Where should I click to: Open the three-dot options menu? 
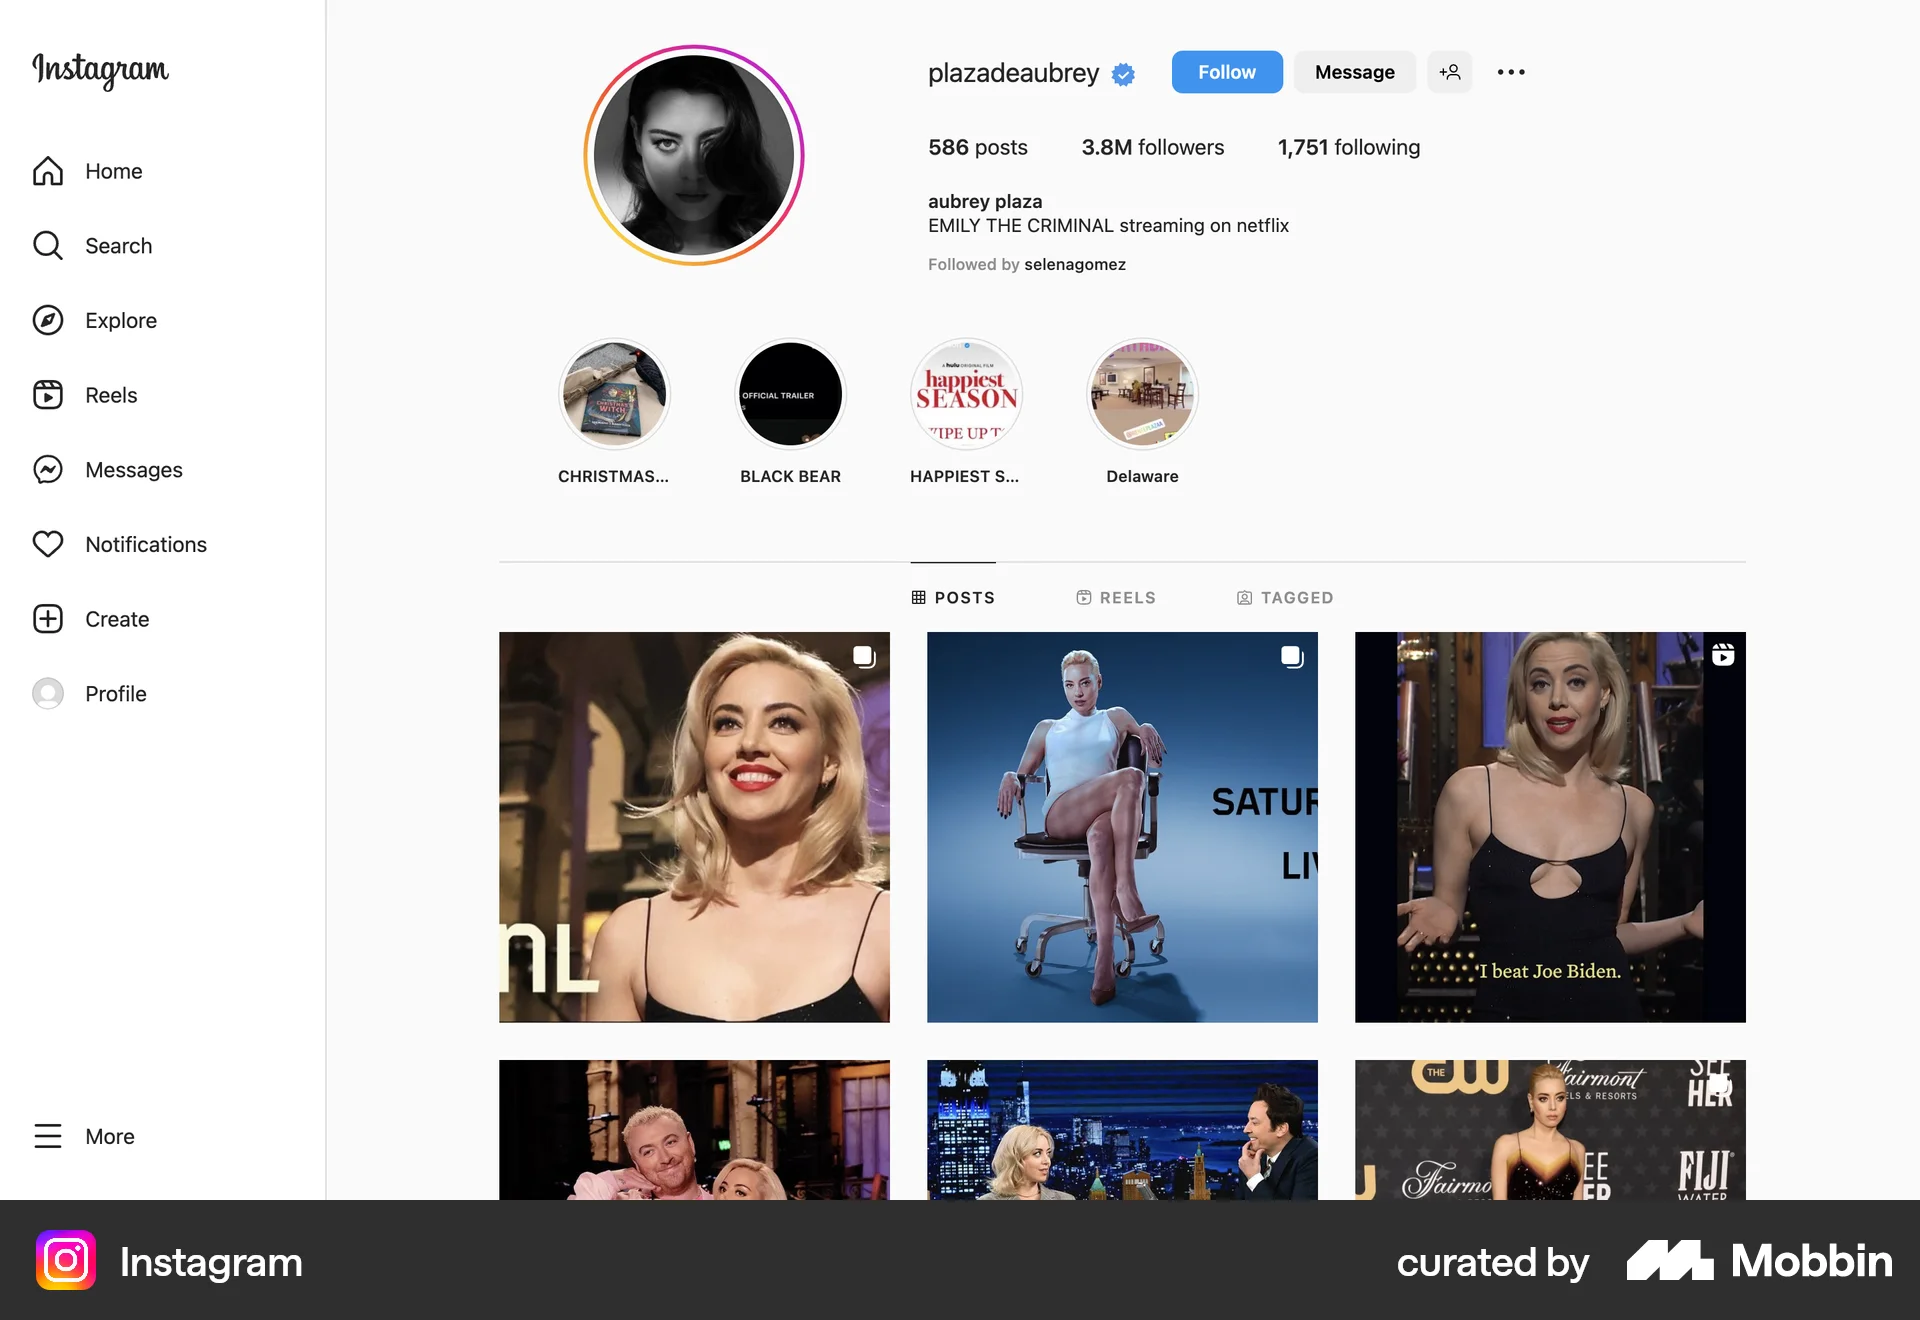(x=1511, y=71)
